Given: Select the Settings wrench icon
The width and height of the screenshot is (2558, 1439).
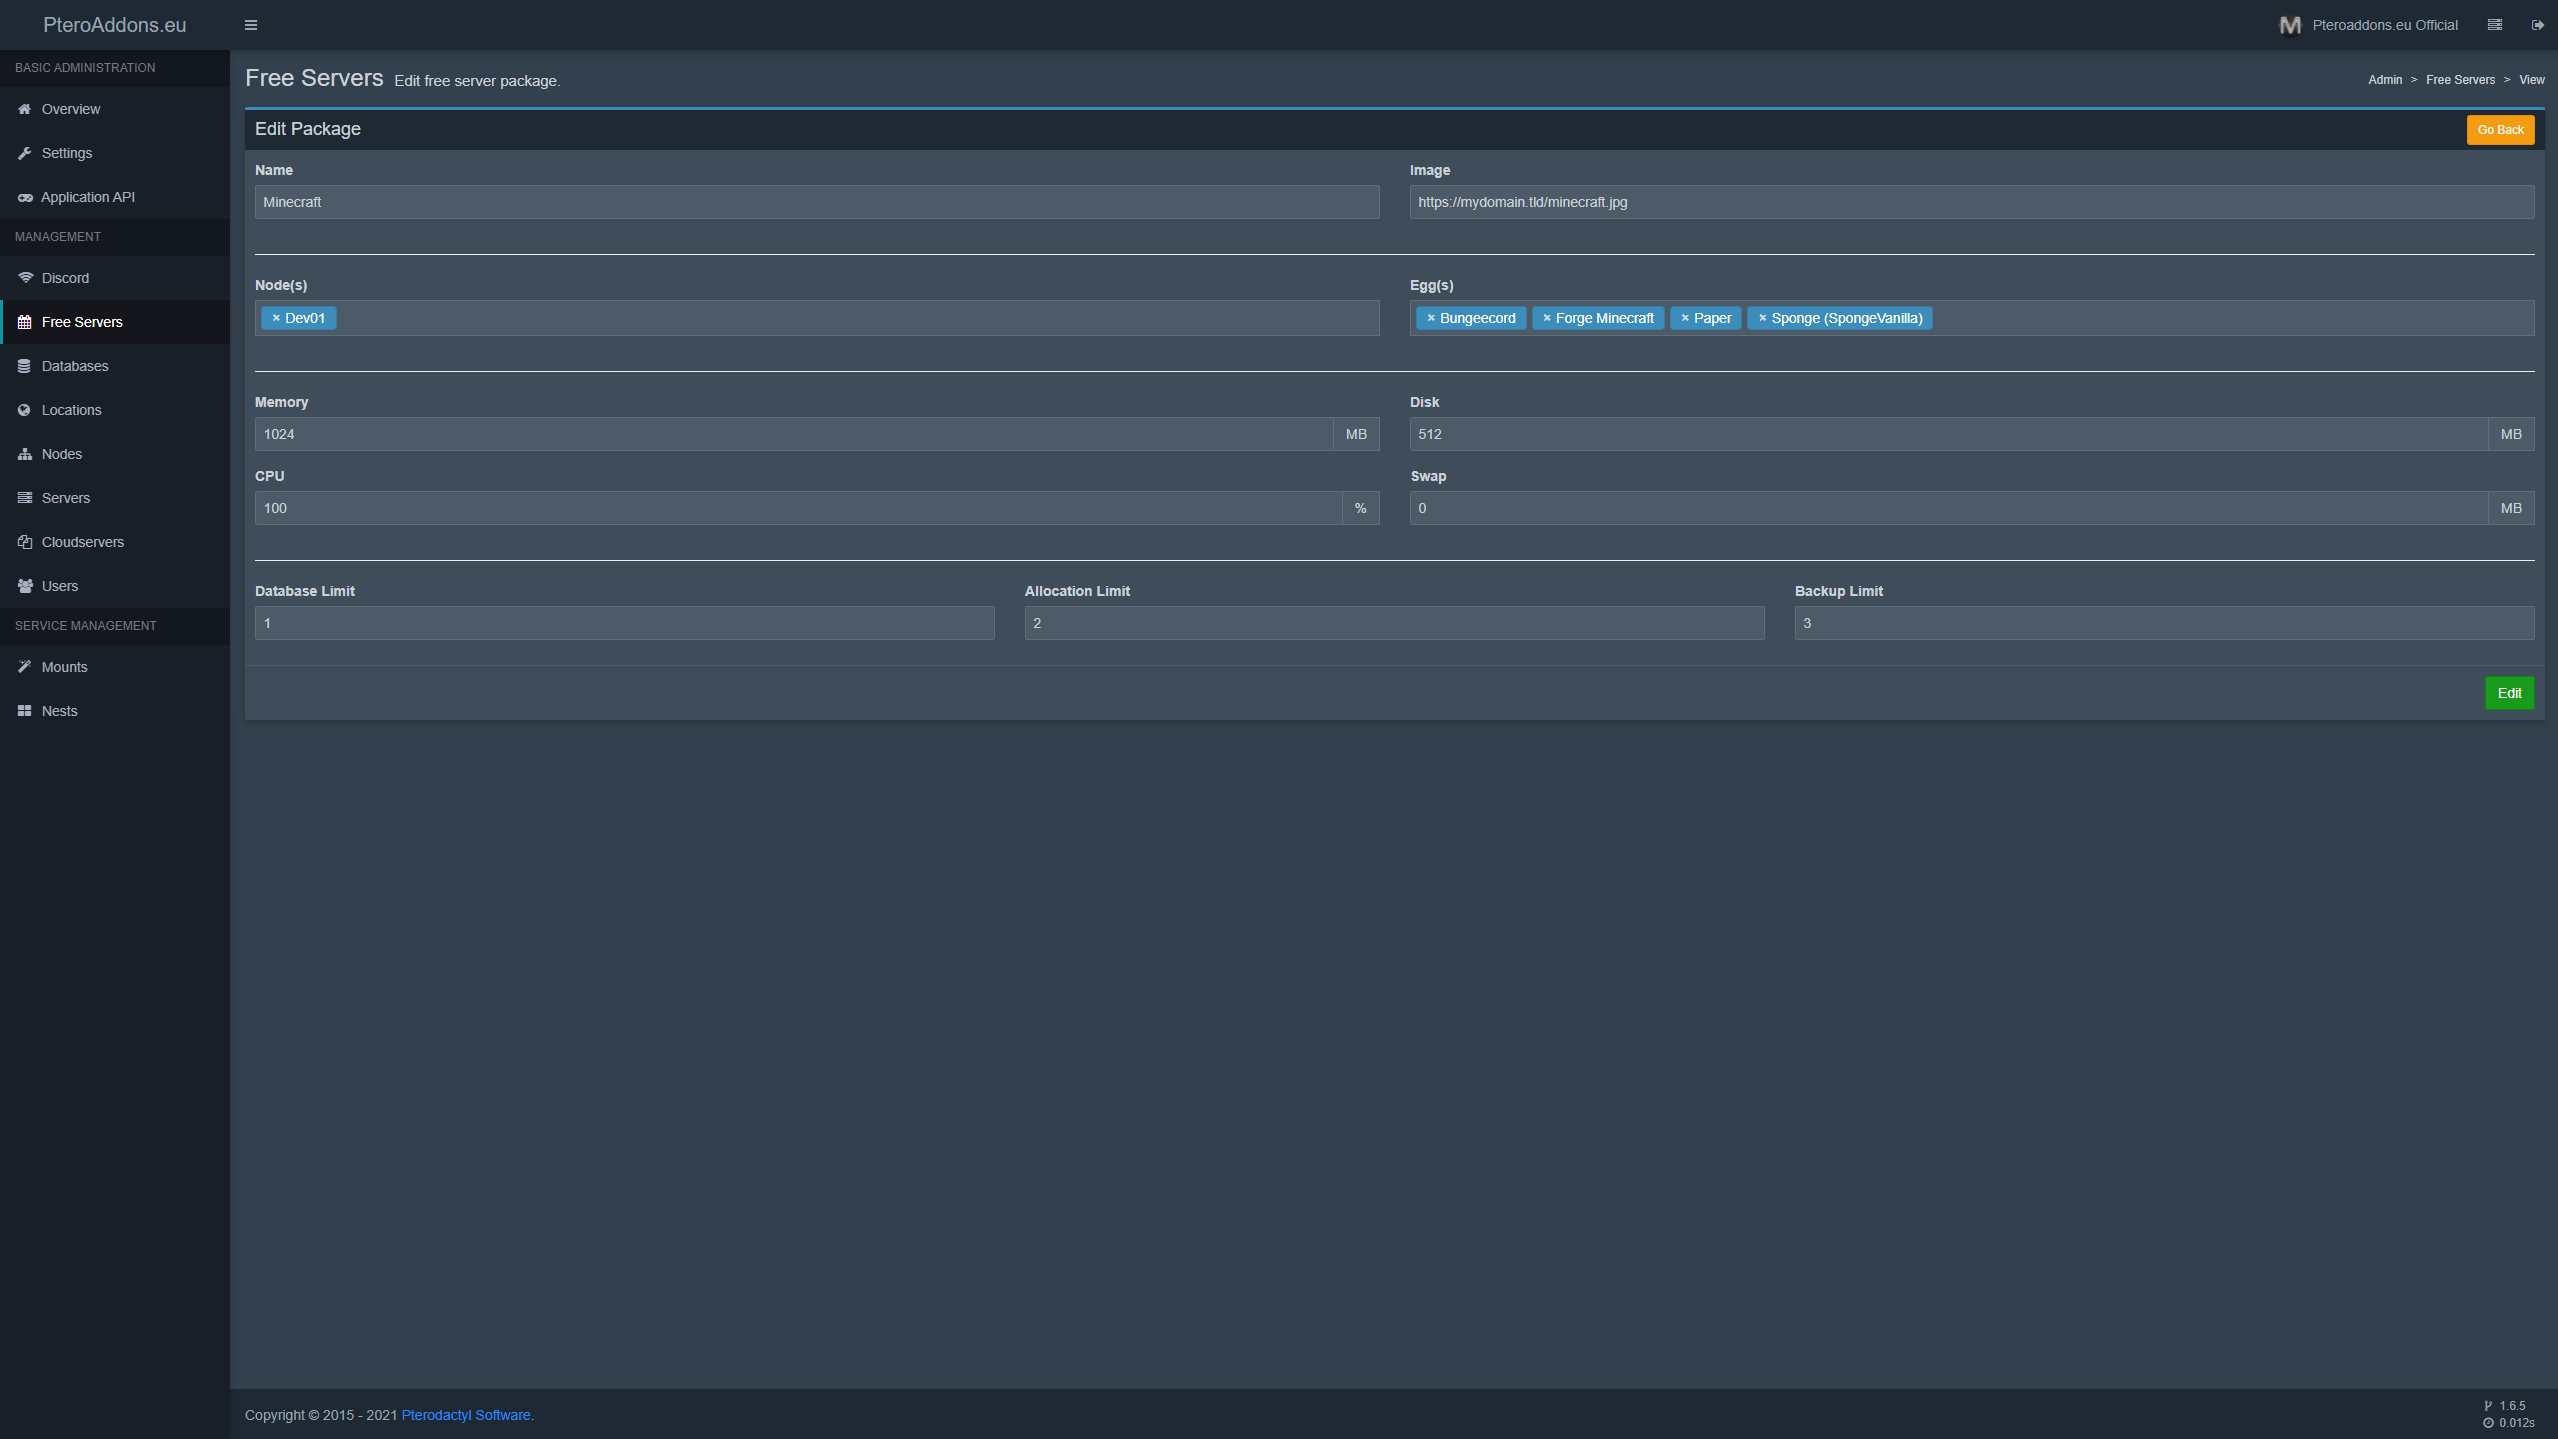Looking at the screenshot, I should [x=25, y=152].
